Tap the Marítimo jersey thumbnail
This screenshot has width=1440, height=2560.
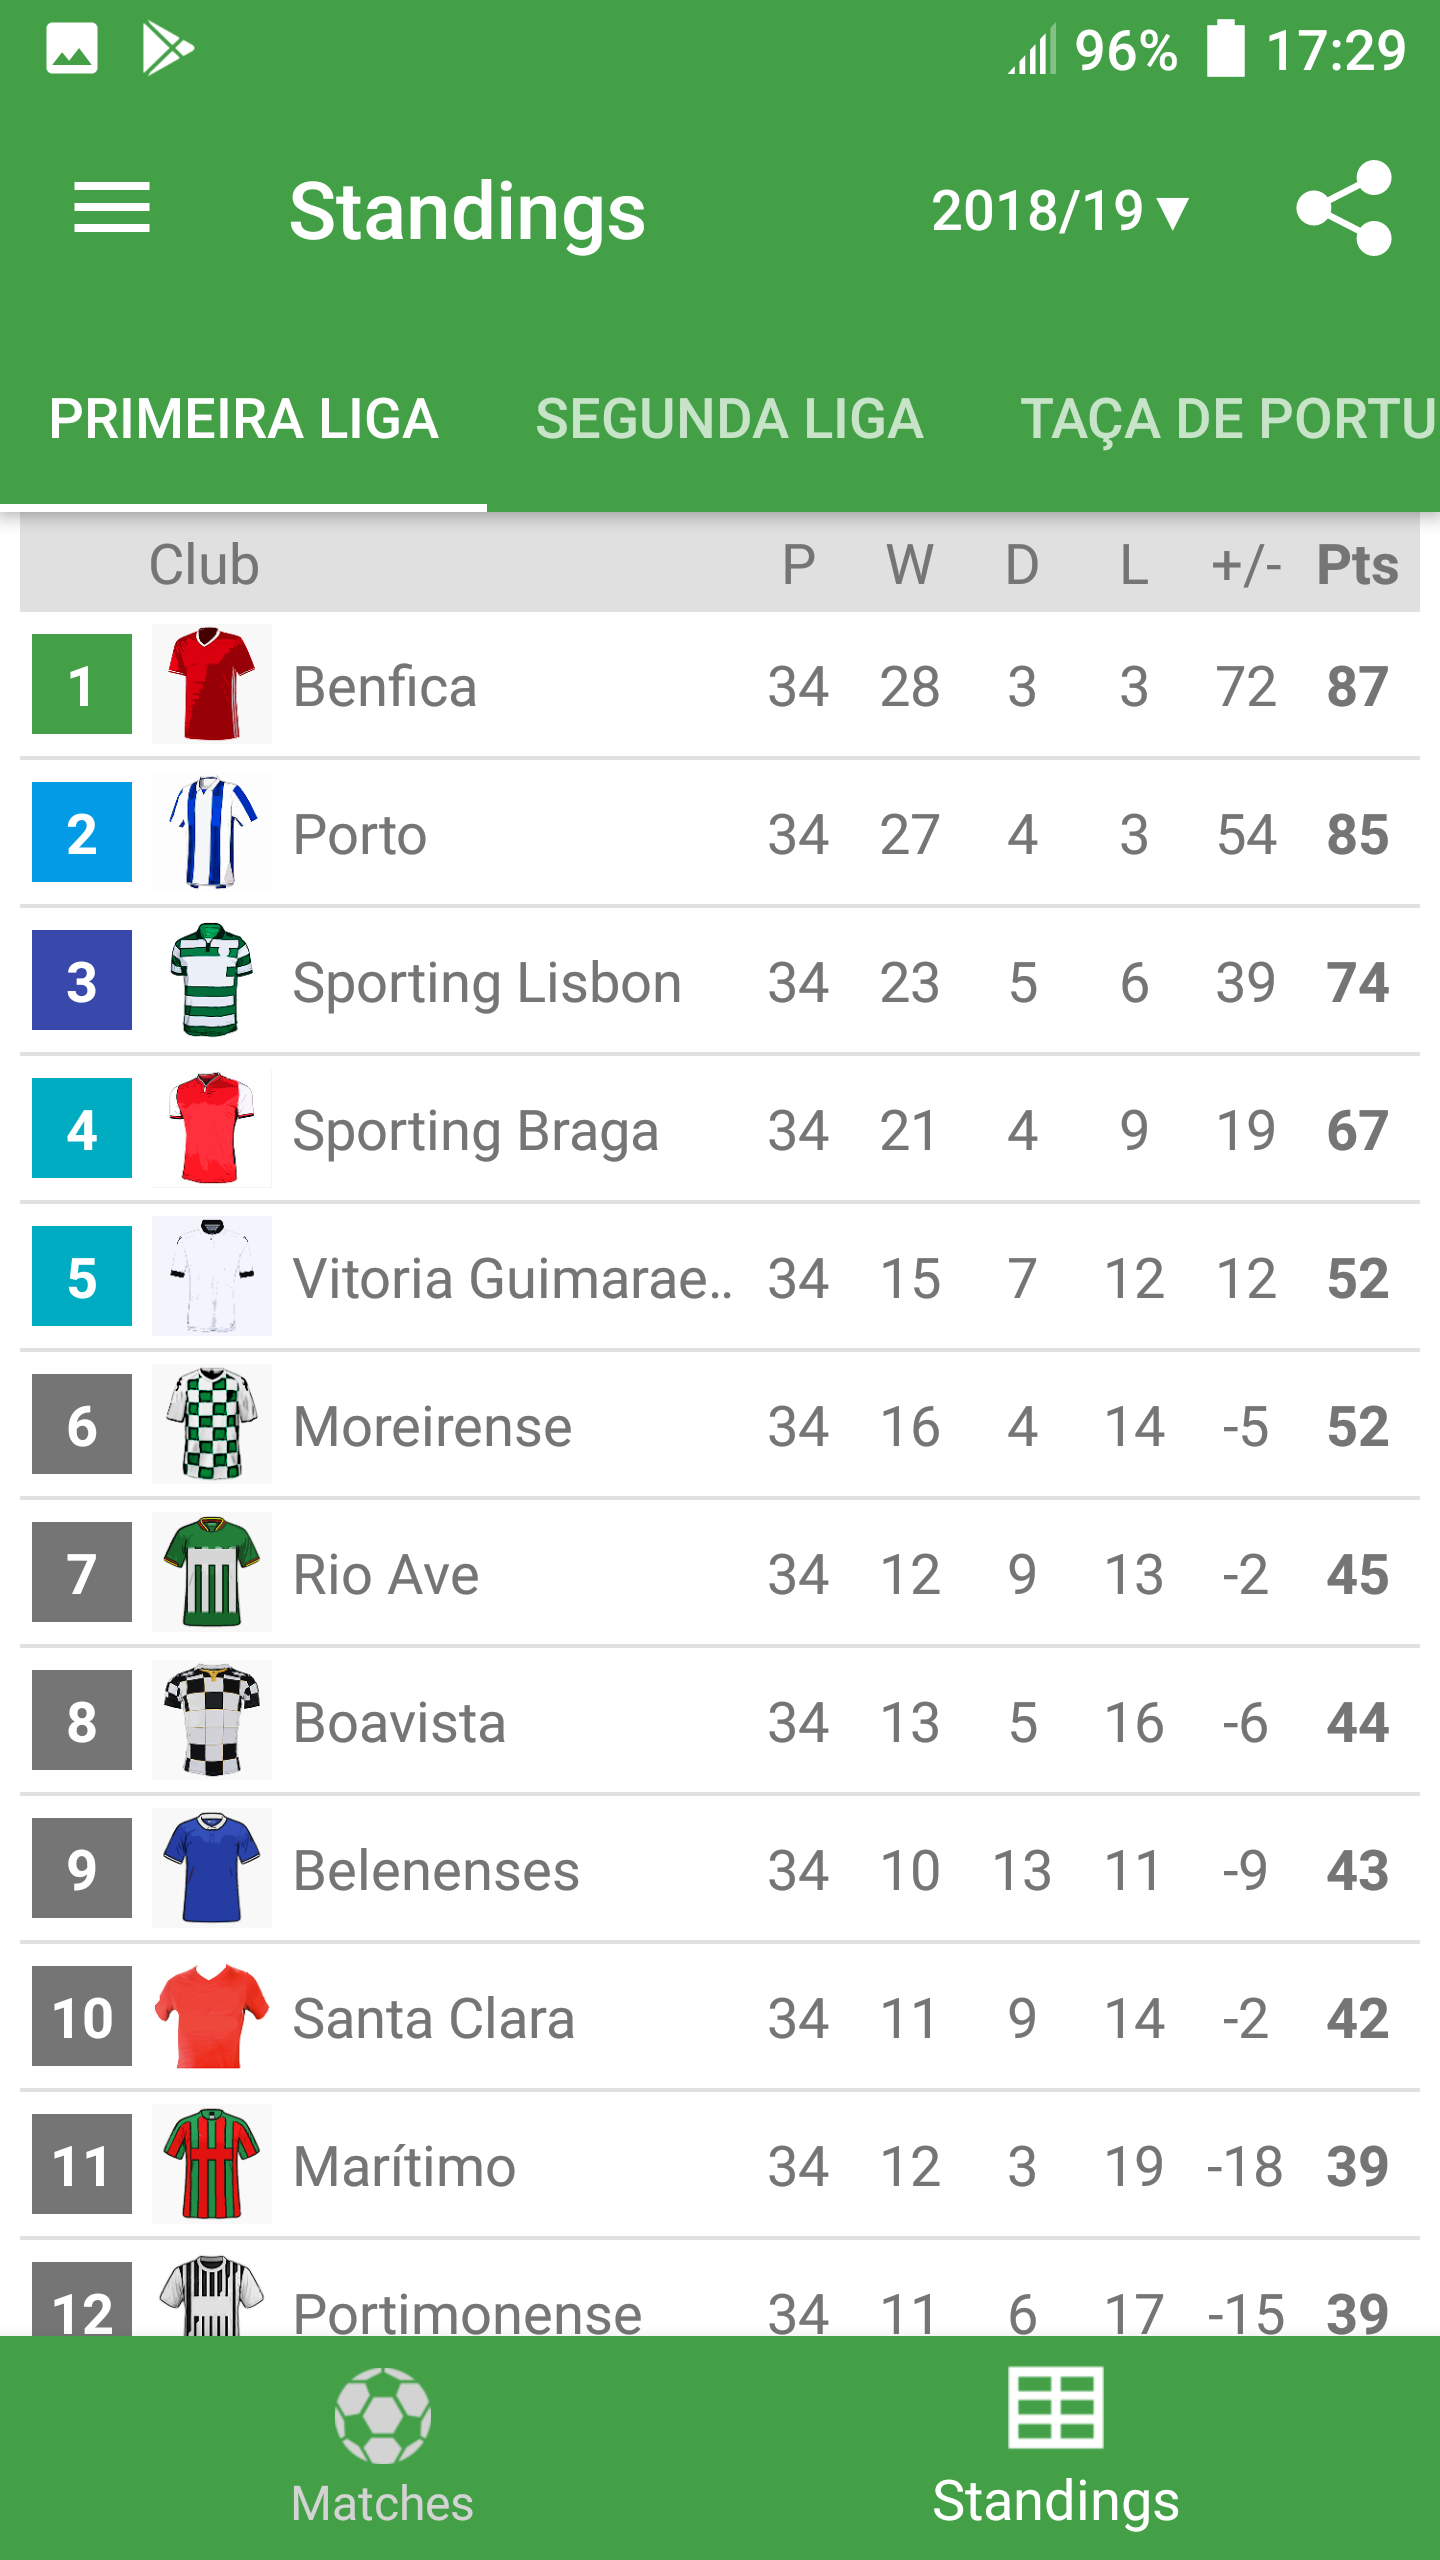pyautogui.click(x=212, y=2164)
